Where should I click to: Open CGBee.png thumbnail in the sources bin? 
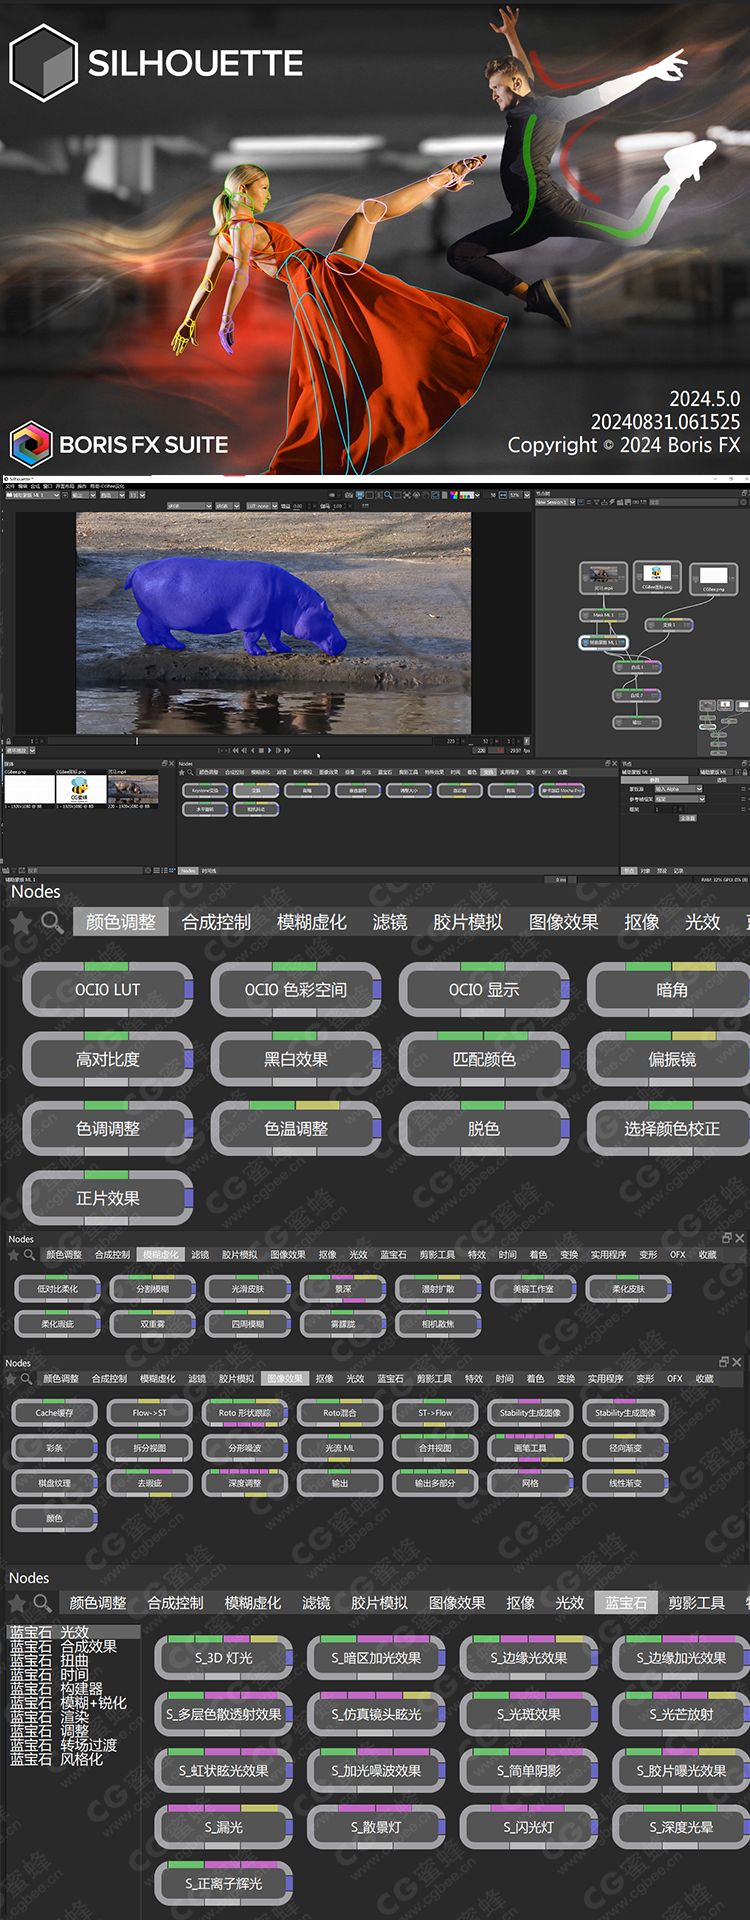28,789
